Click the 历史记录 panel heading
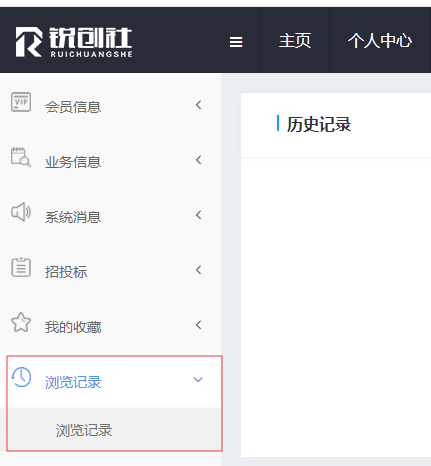The image size is (431, 466). [x=319, y=124]
